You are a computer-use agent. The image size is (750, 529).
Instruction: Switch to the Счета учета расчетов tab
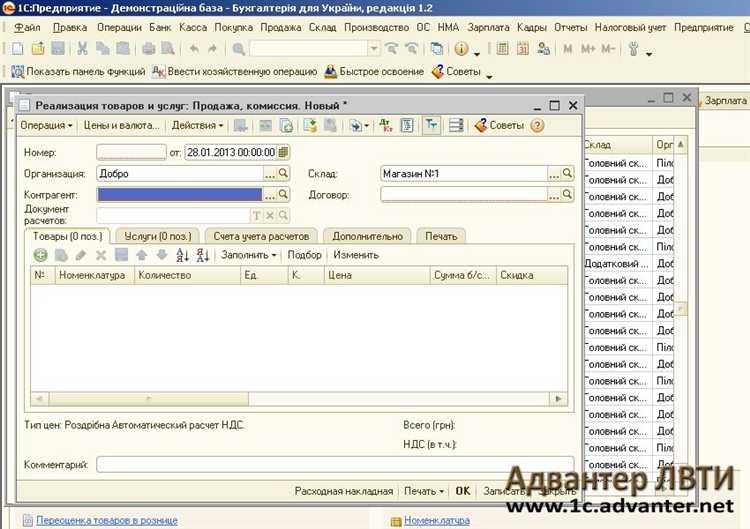261,236
